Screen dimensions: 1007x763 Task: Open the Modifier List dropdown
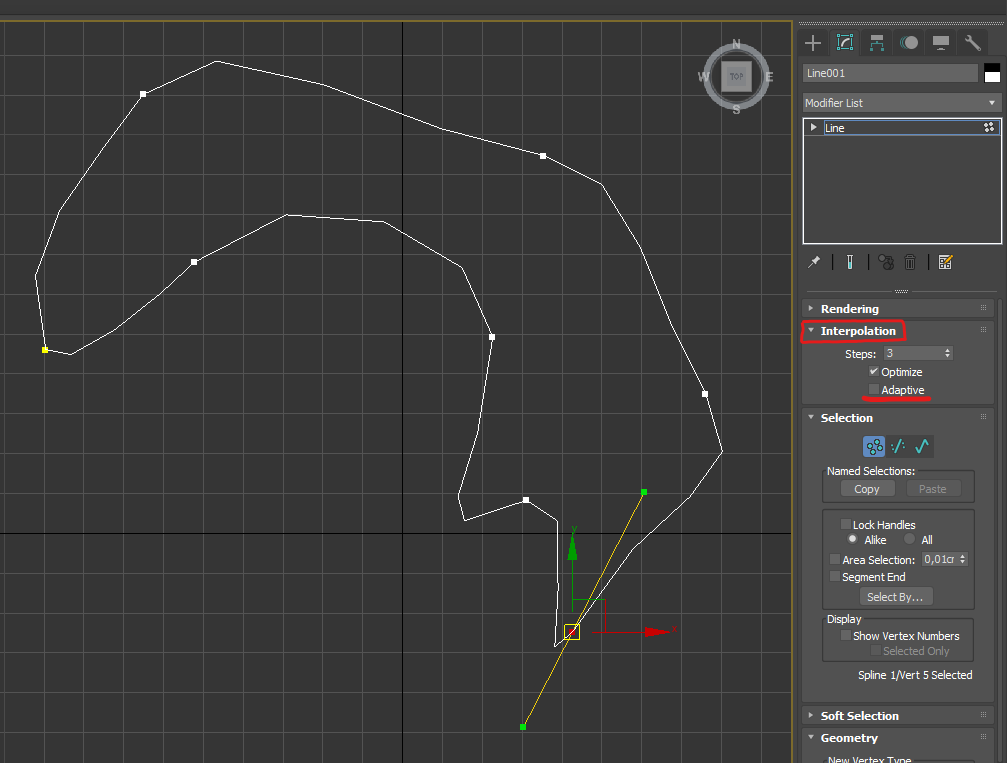tap(902, 103)
